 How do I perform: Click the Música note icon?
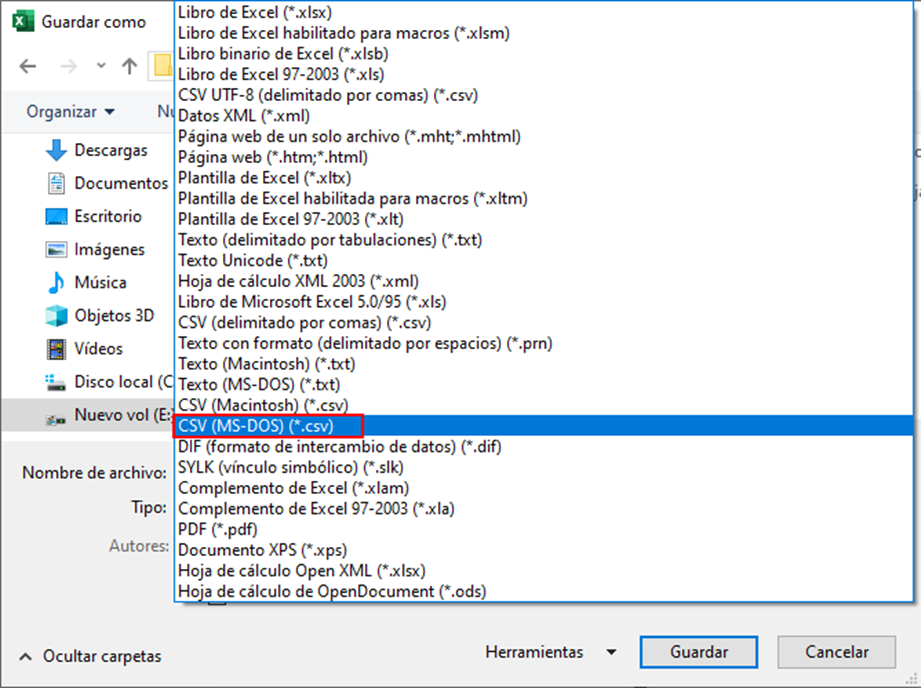[x=57, y=283]
